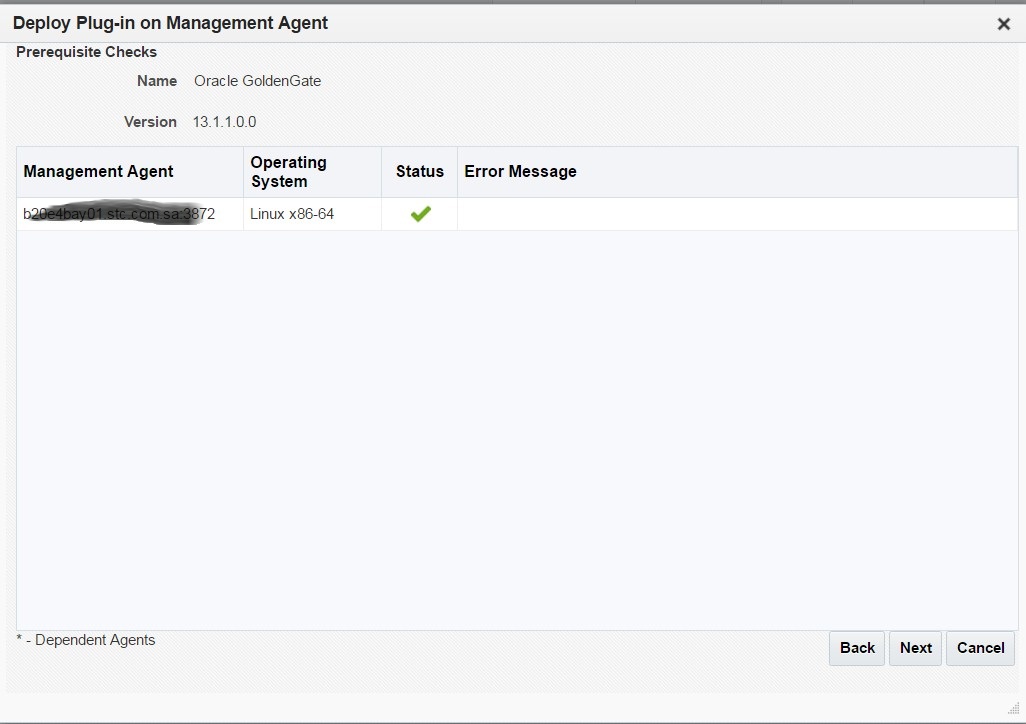Viewport: 1026px width, 724px height.
Task: Click the Prerequisite Checks heading
Action: [86, 52]
